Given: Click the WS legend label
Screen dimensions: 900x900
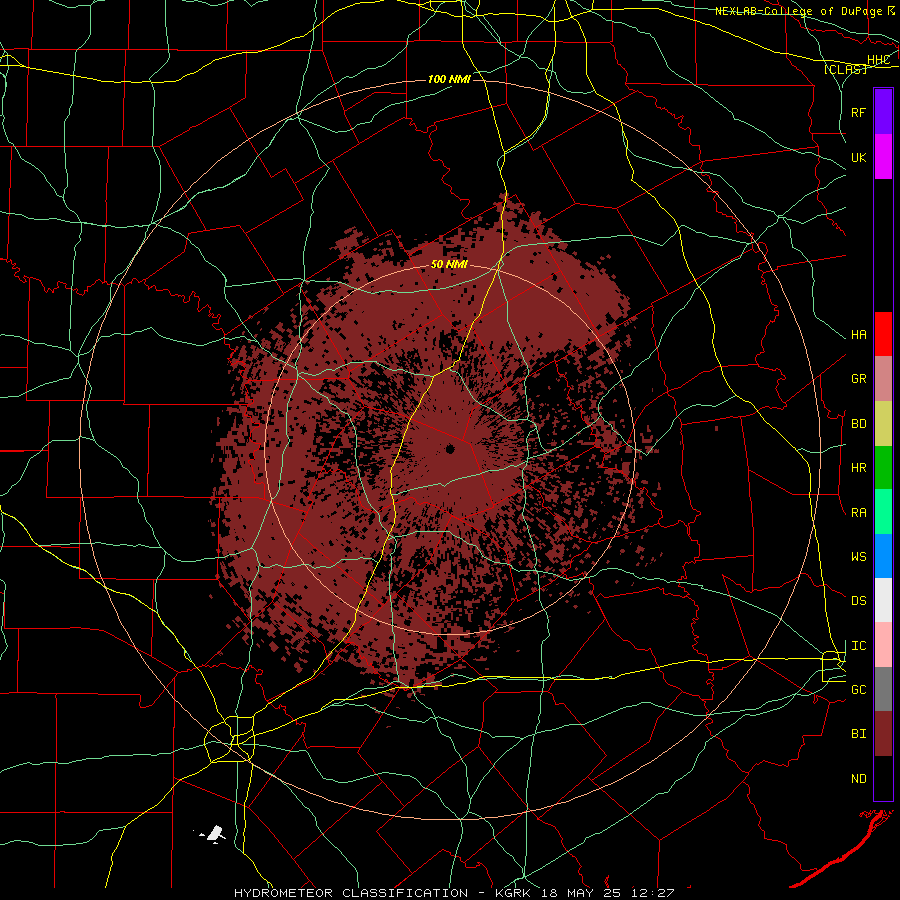Looking at the screenshot, I should [859, 557].
